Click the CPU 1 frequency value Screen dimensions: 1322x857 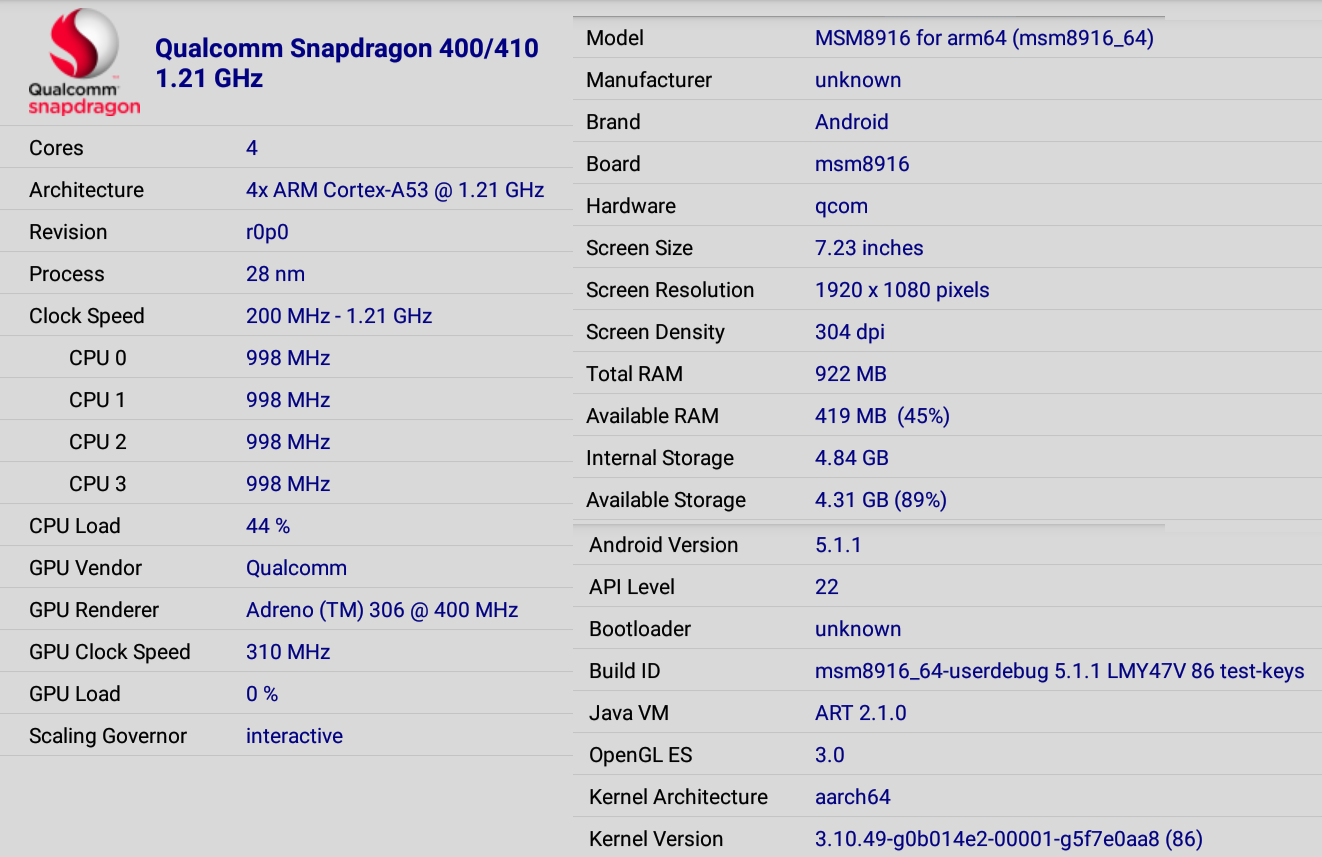coord(288,400)
